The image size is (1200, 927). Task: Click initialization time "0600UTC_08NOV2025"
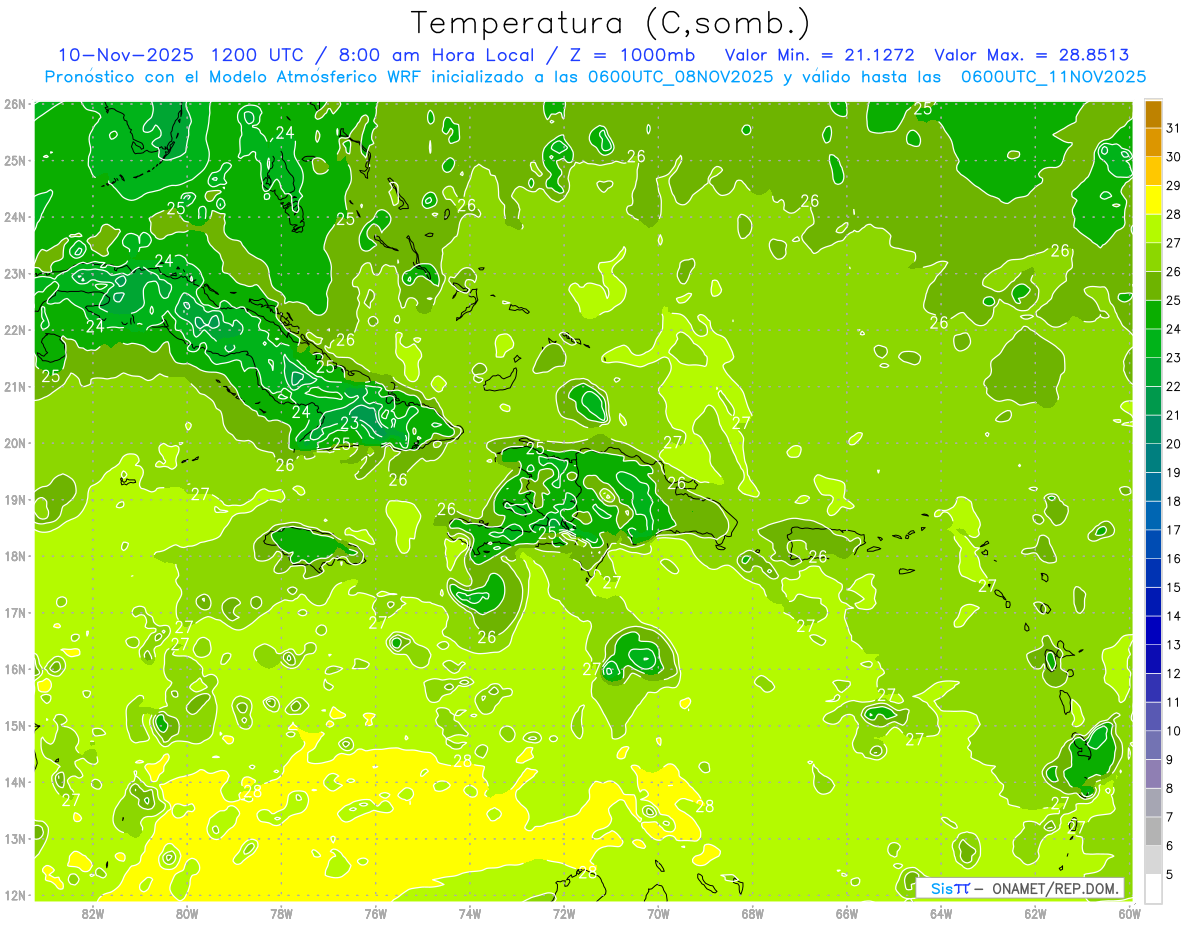(x=680, y=77)
